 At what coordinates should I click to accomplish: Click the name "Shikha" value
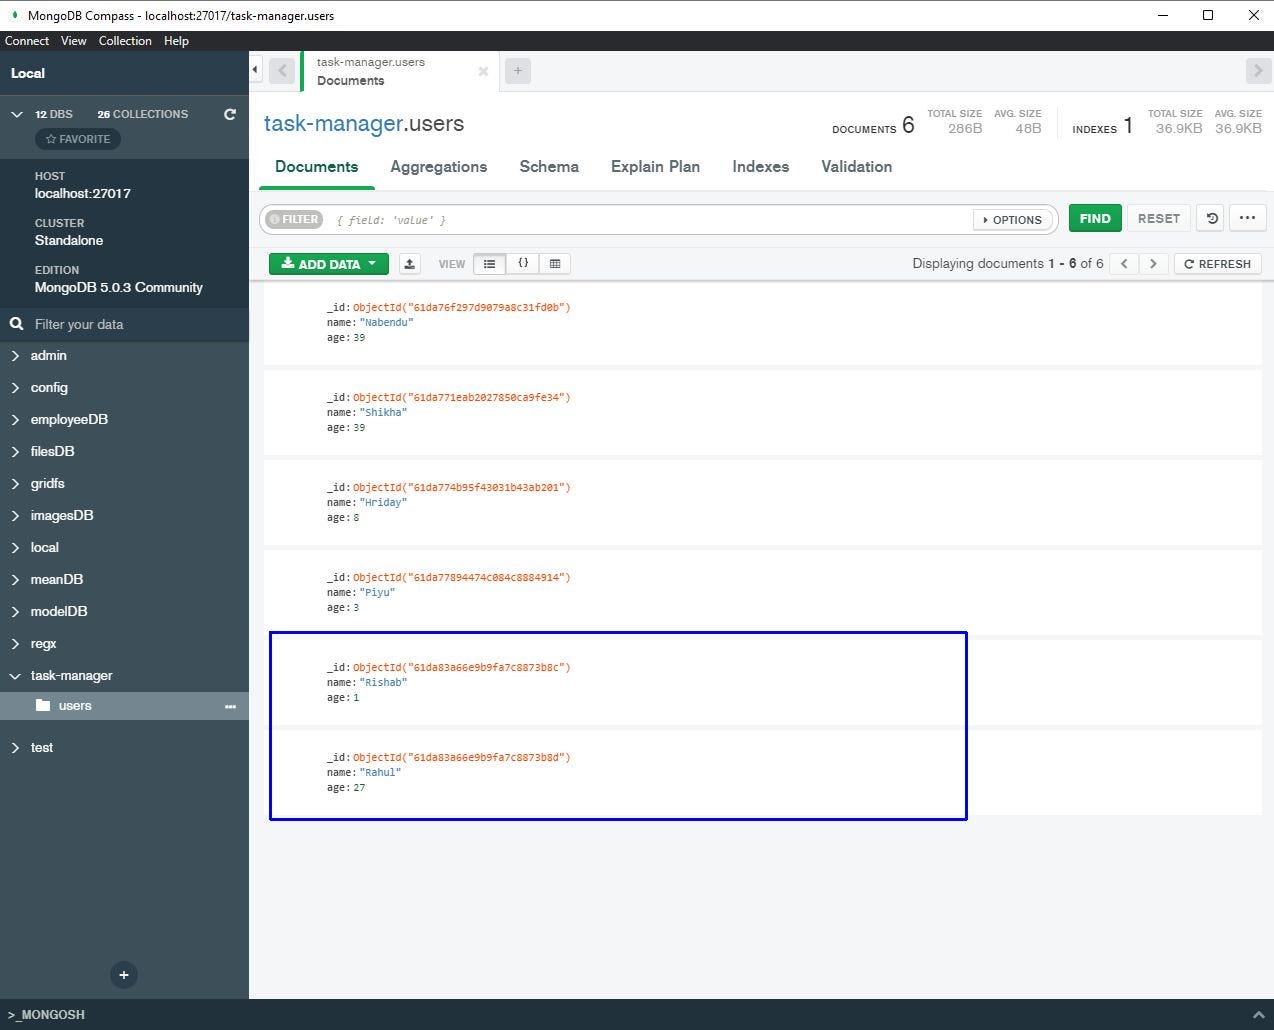383,413
